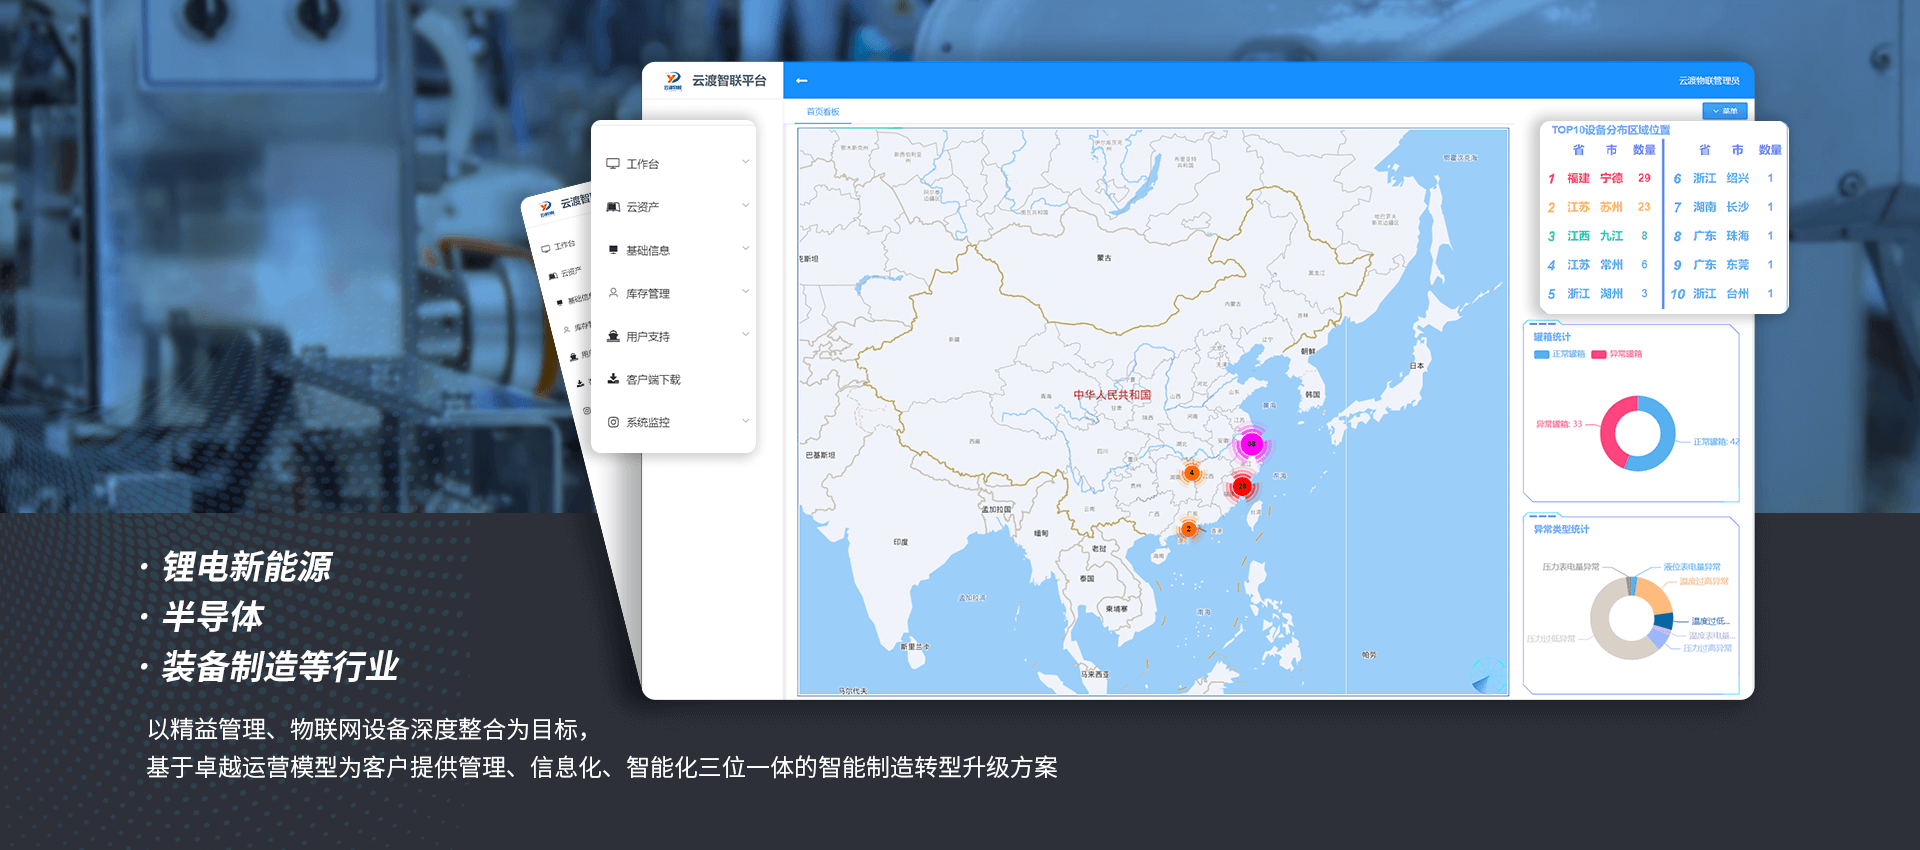
Task: Click the magenta map marker cluster
Action: 1251,444
